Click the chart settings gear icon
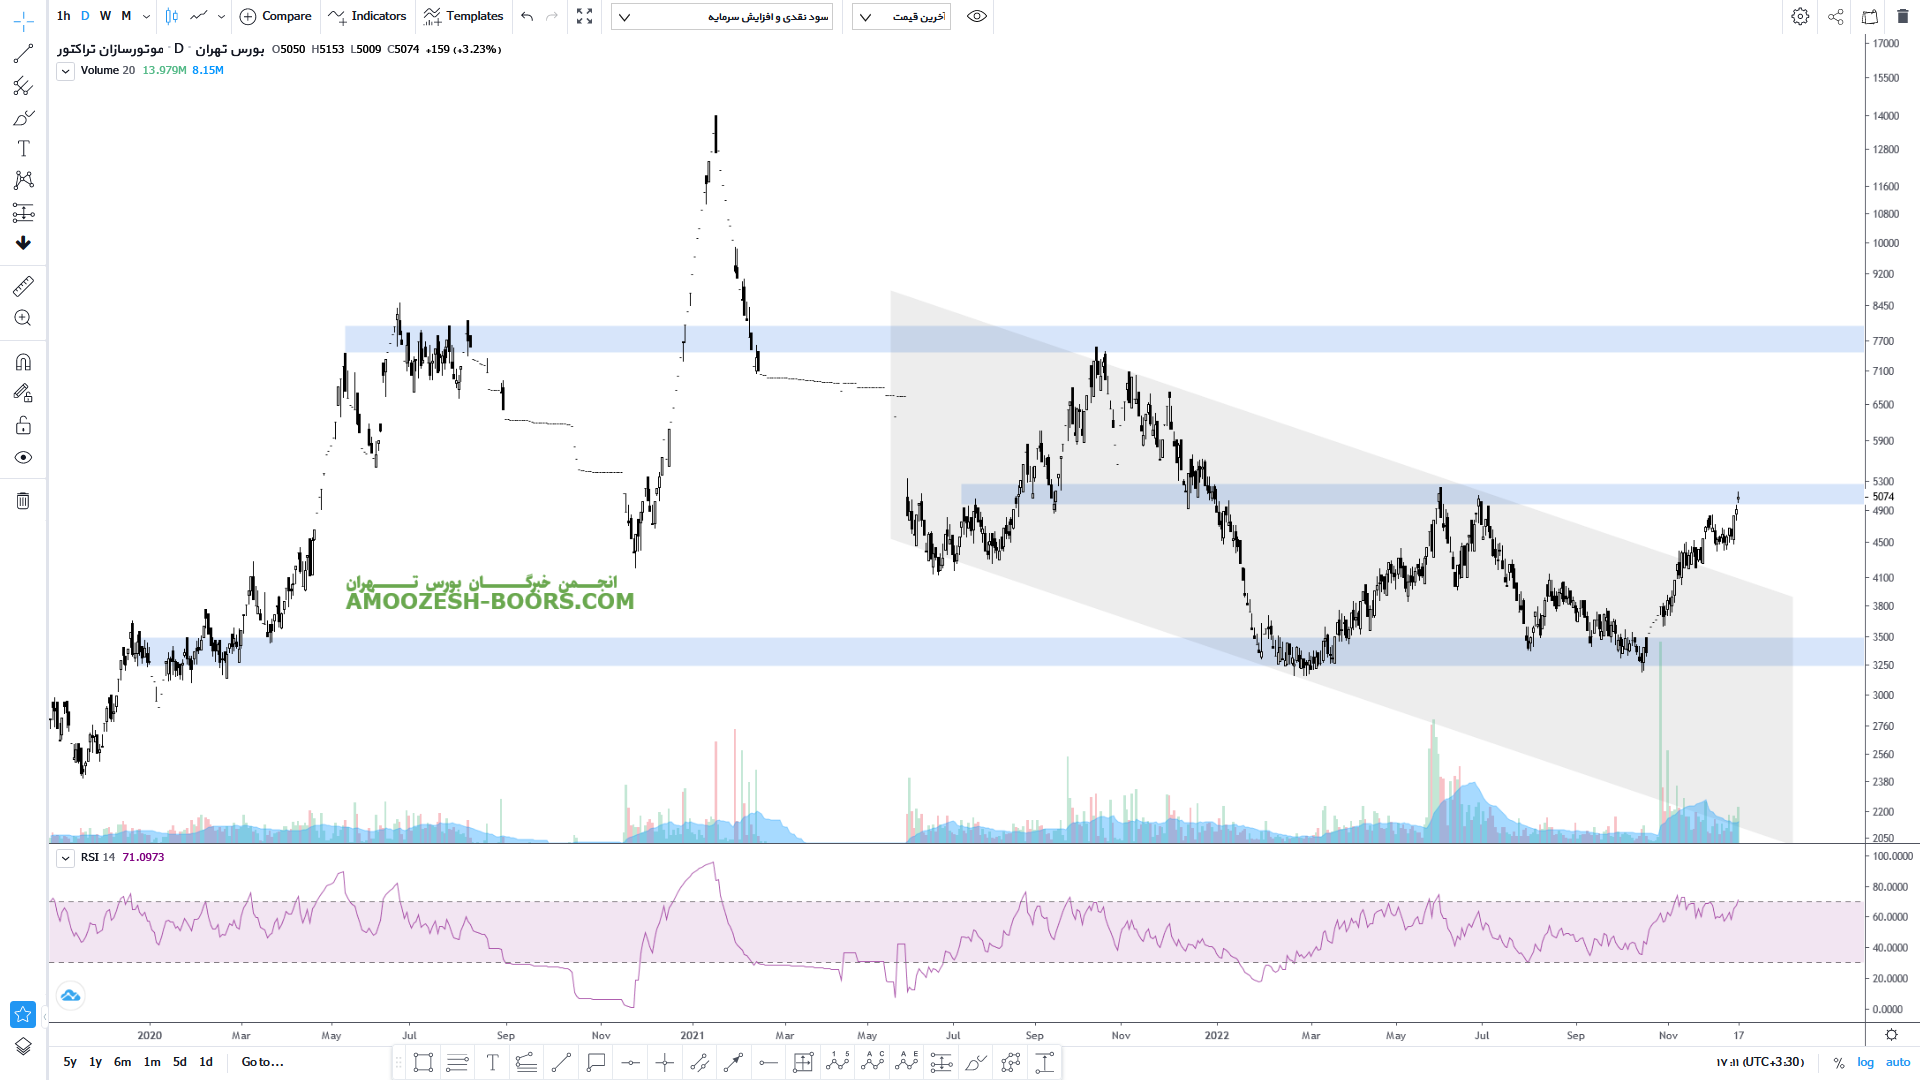 [1800, 16]
